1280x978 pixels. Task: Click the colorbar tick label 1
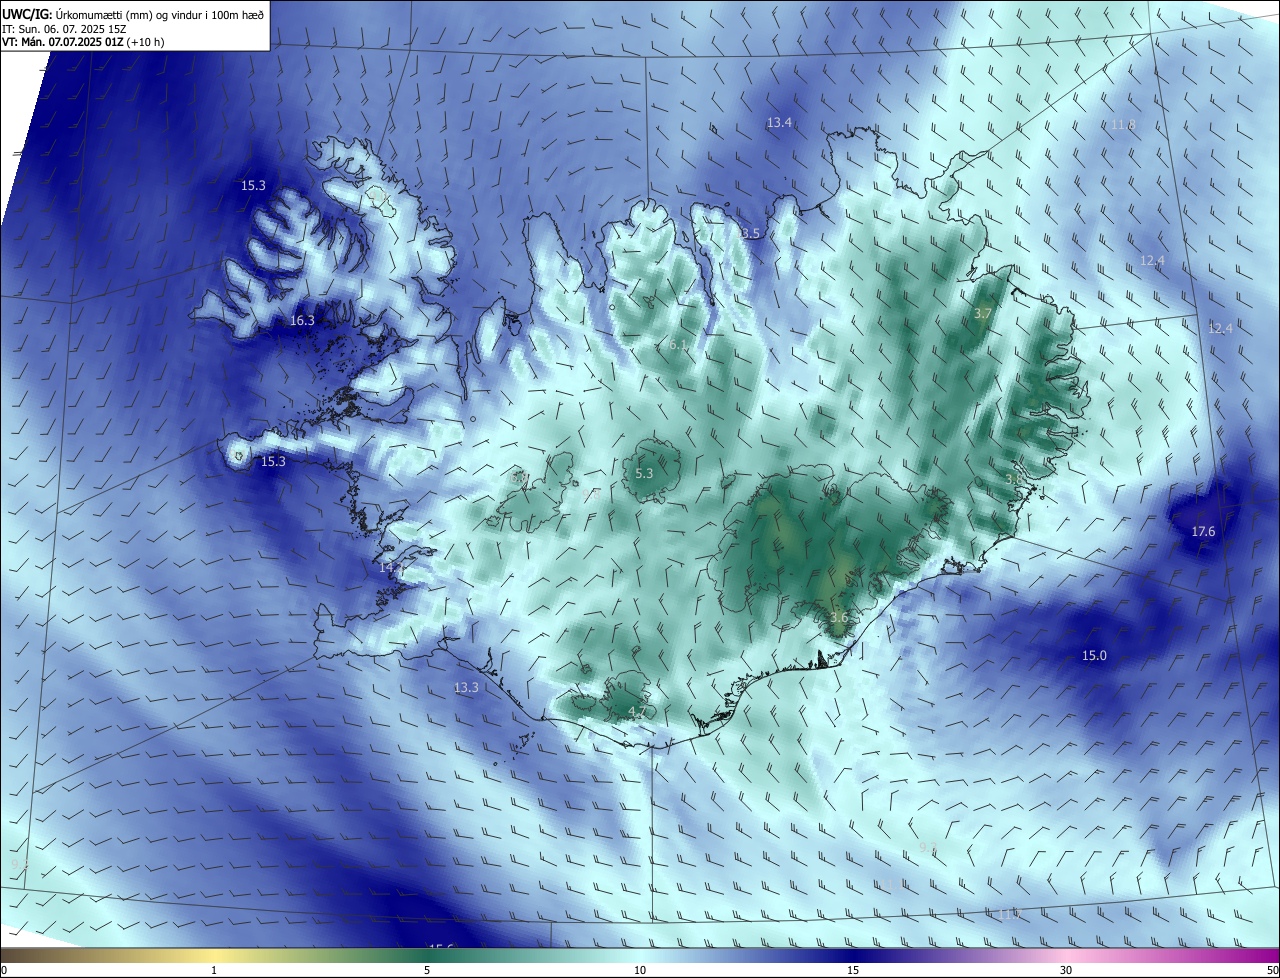click(x=214, y=970)
